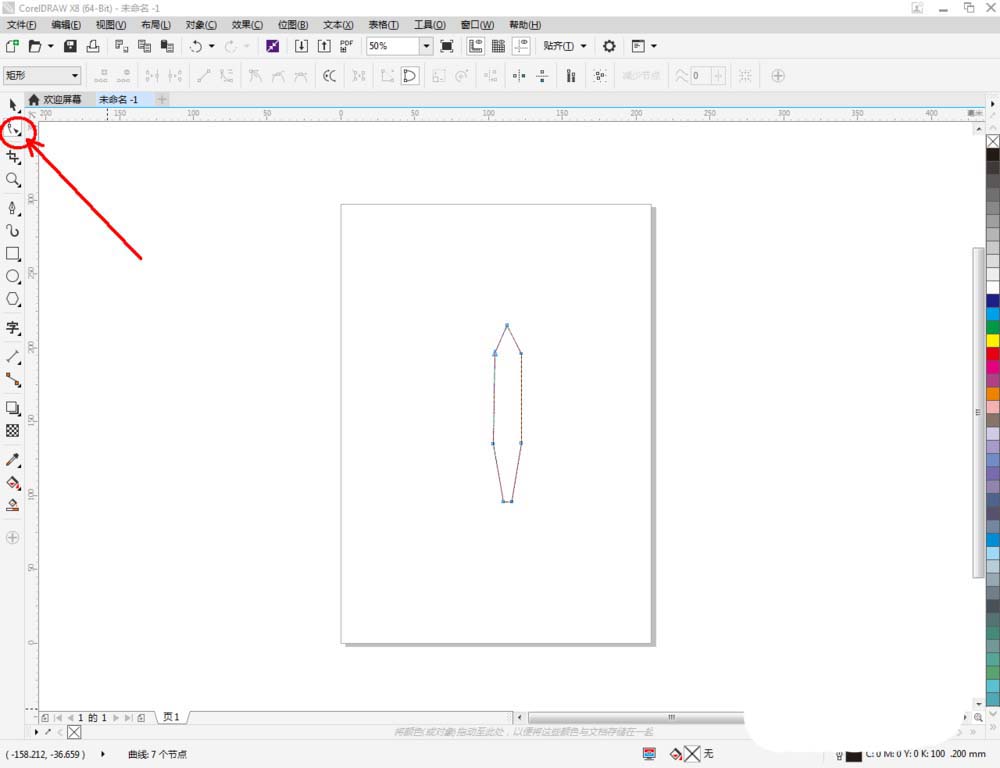The width and height of the screenshot is (1000, 768).
Task: Click the purple Search content icon
Action: (272, 46)
